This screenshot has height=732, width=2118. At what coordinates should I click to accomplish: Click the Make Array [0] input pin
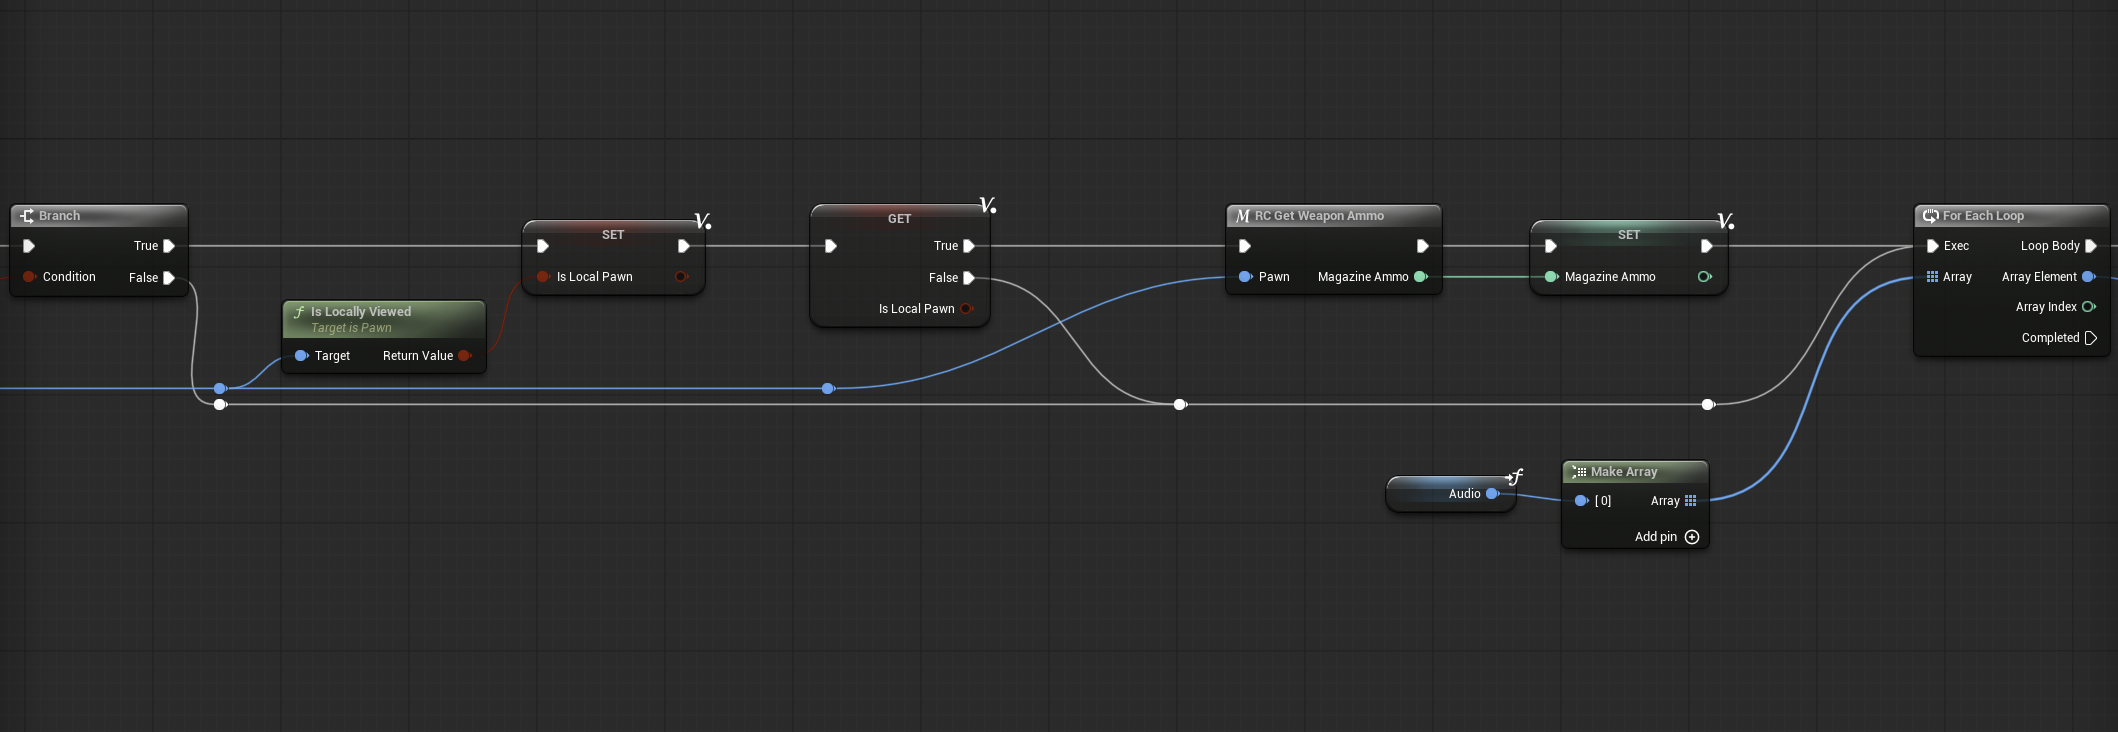point(1581,501)
